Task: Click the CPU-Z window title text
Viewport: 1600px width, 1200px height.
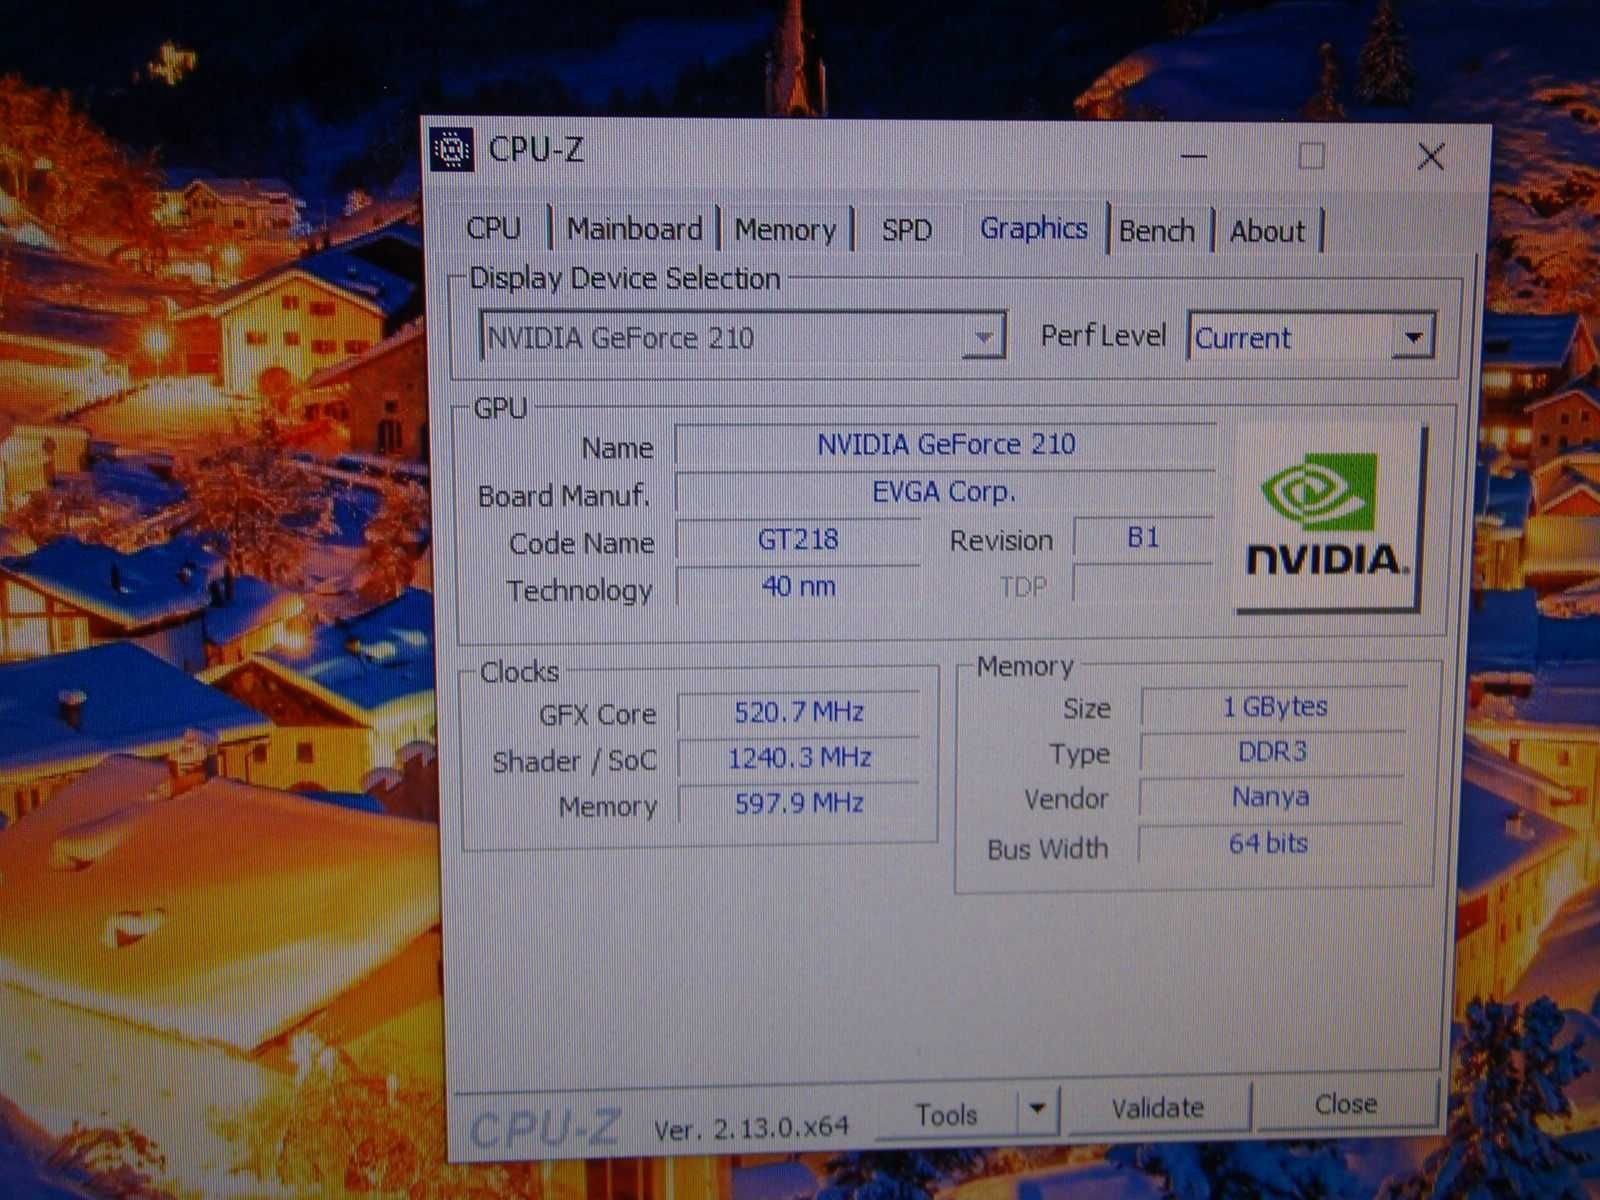Action: (535, 150)
